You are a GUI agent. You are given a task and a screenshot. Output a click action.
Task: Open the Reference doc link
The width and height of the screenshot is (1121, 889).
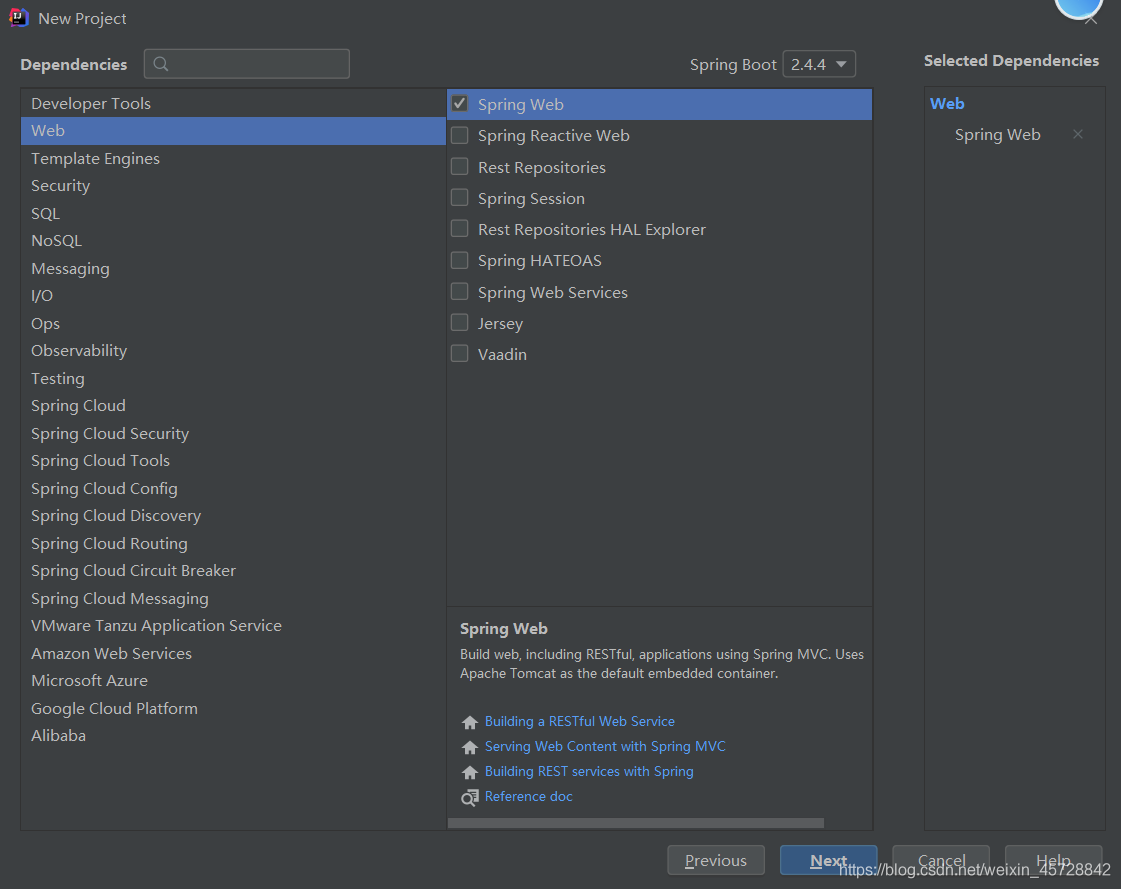coord(528,797)
